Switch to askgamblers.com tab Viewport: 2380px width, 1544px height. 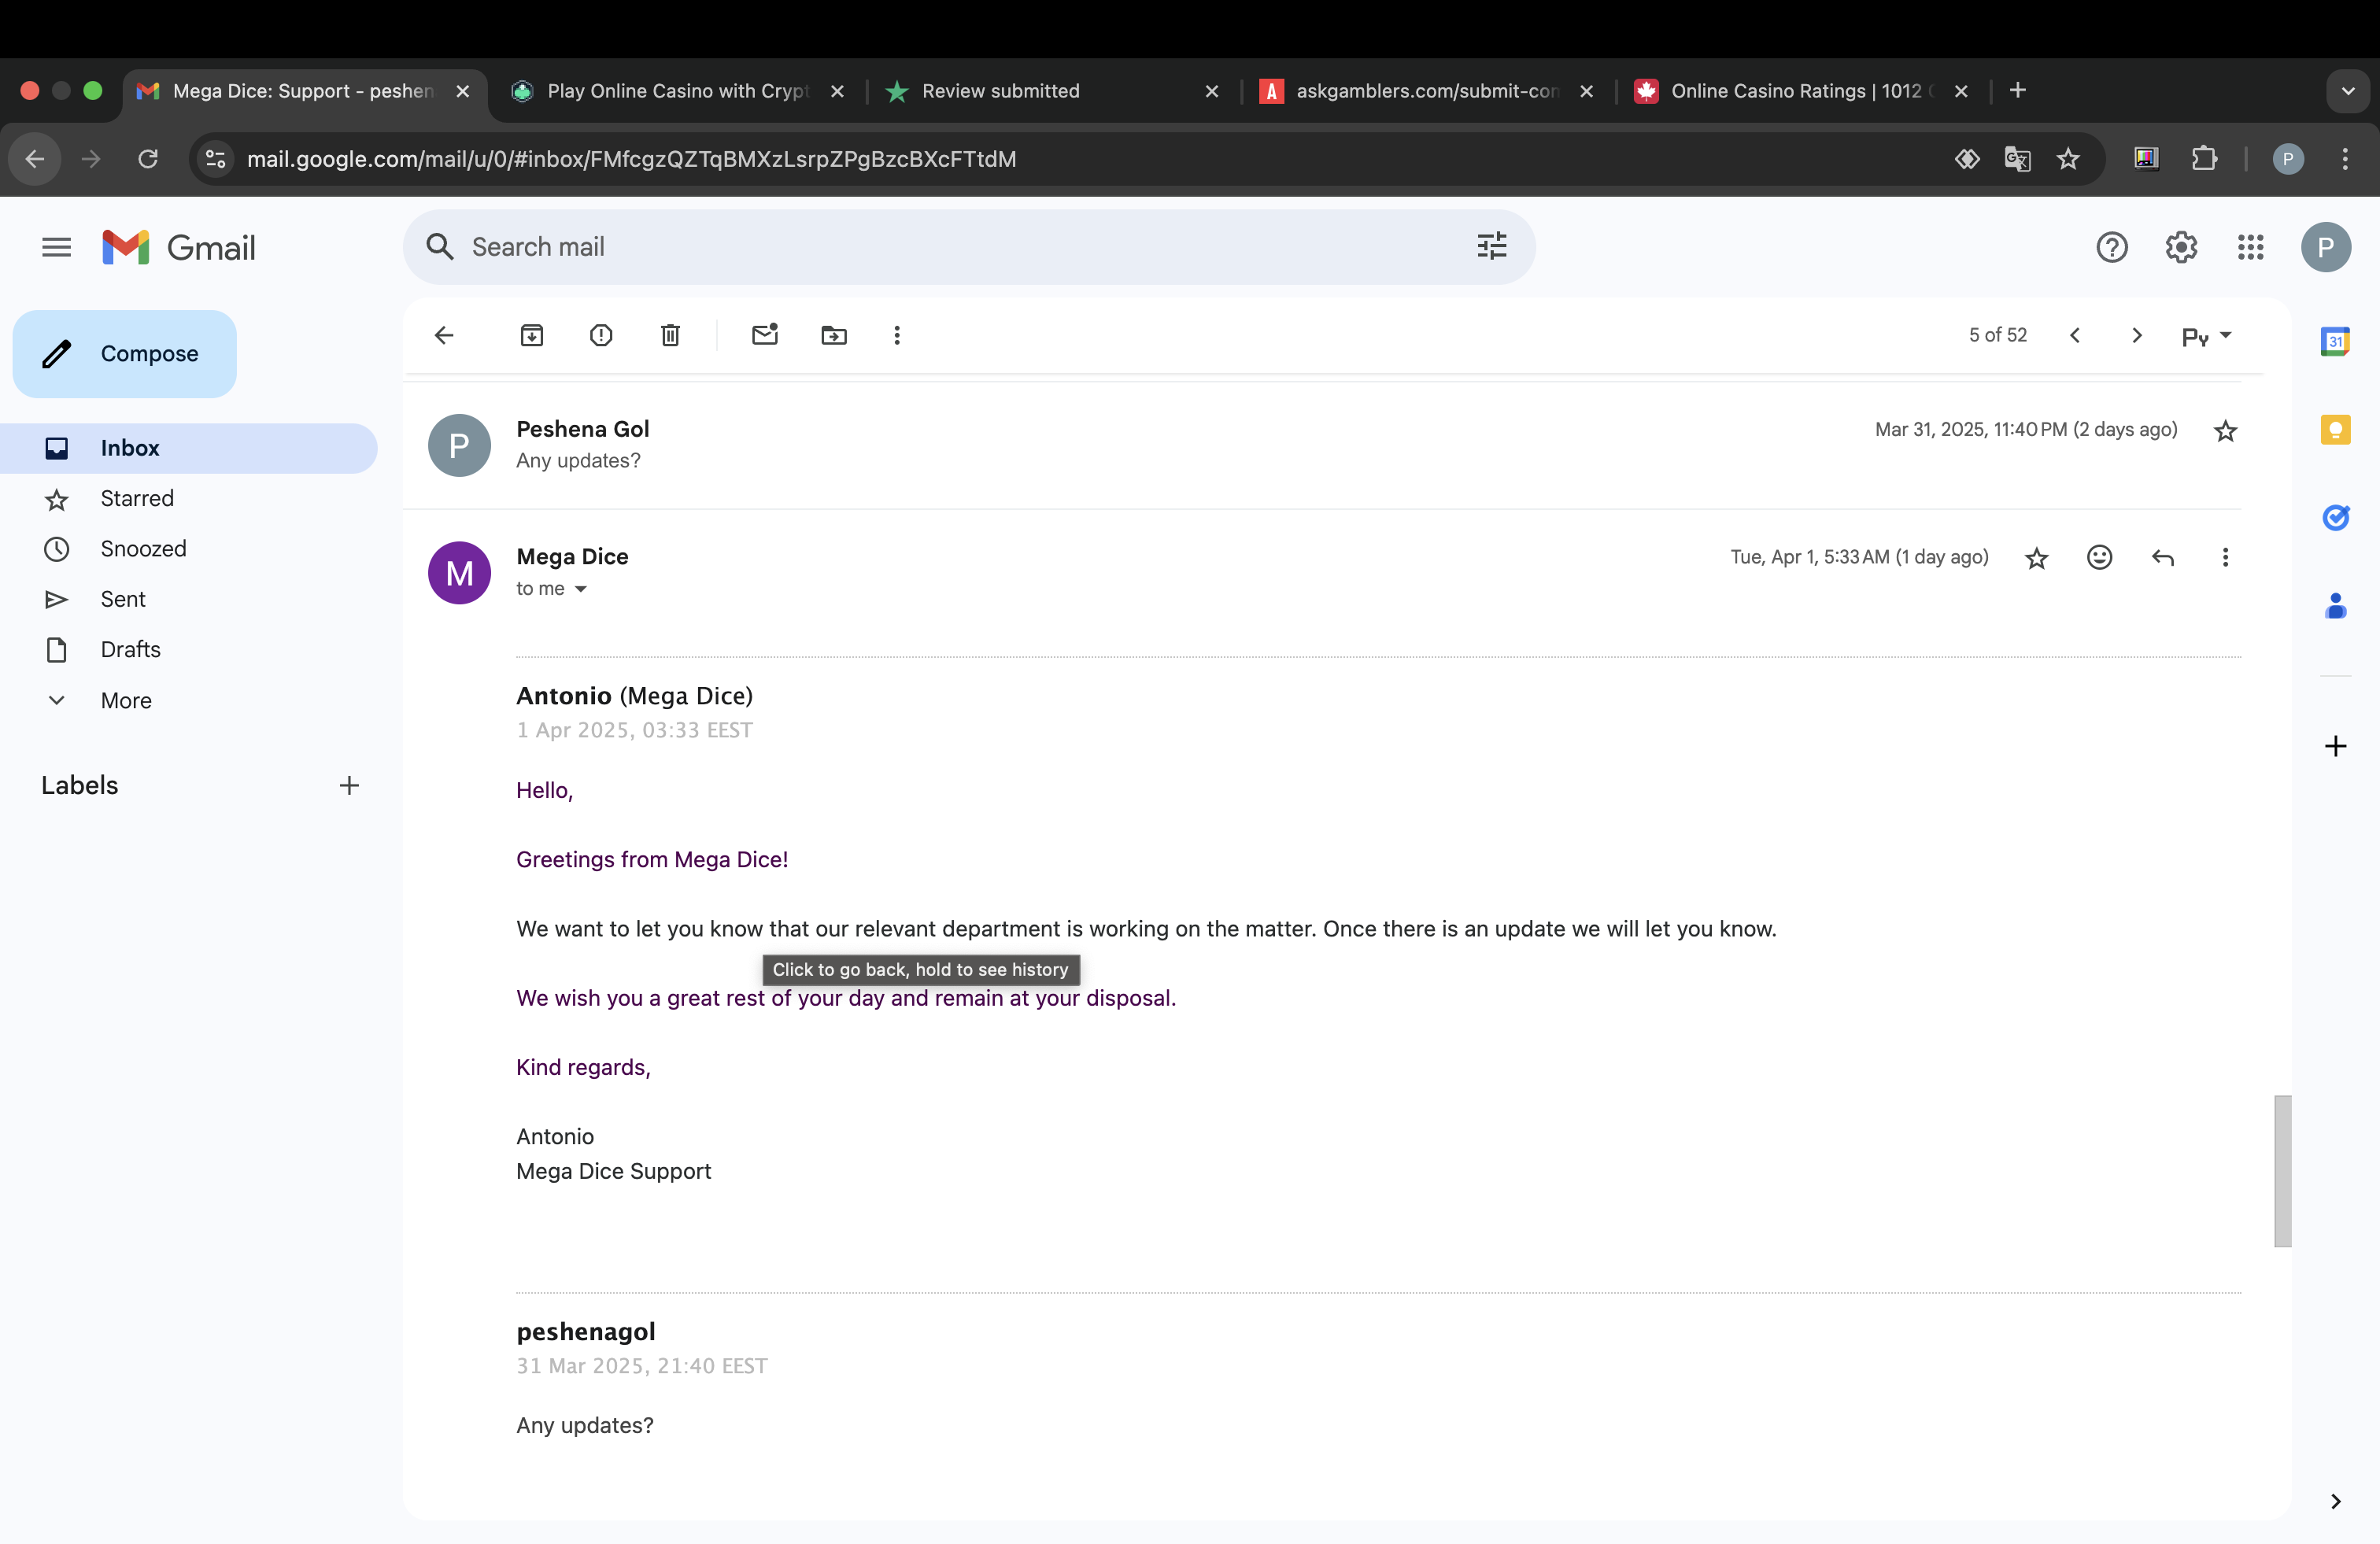pyautogui.click(x=1427, y=91)
